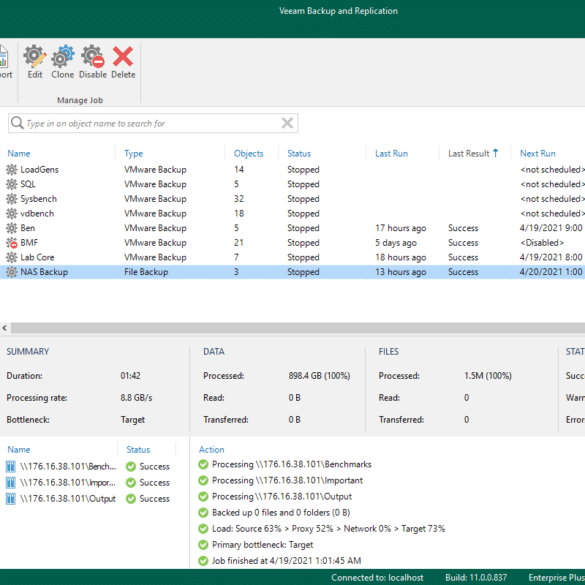Select 'Job finished at 4/19/2021' line

(287, 561)
